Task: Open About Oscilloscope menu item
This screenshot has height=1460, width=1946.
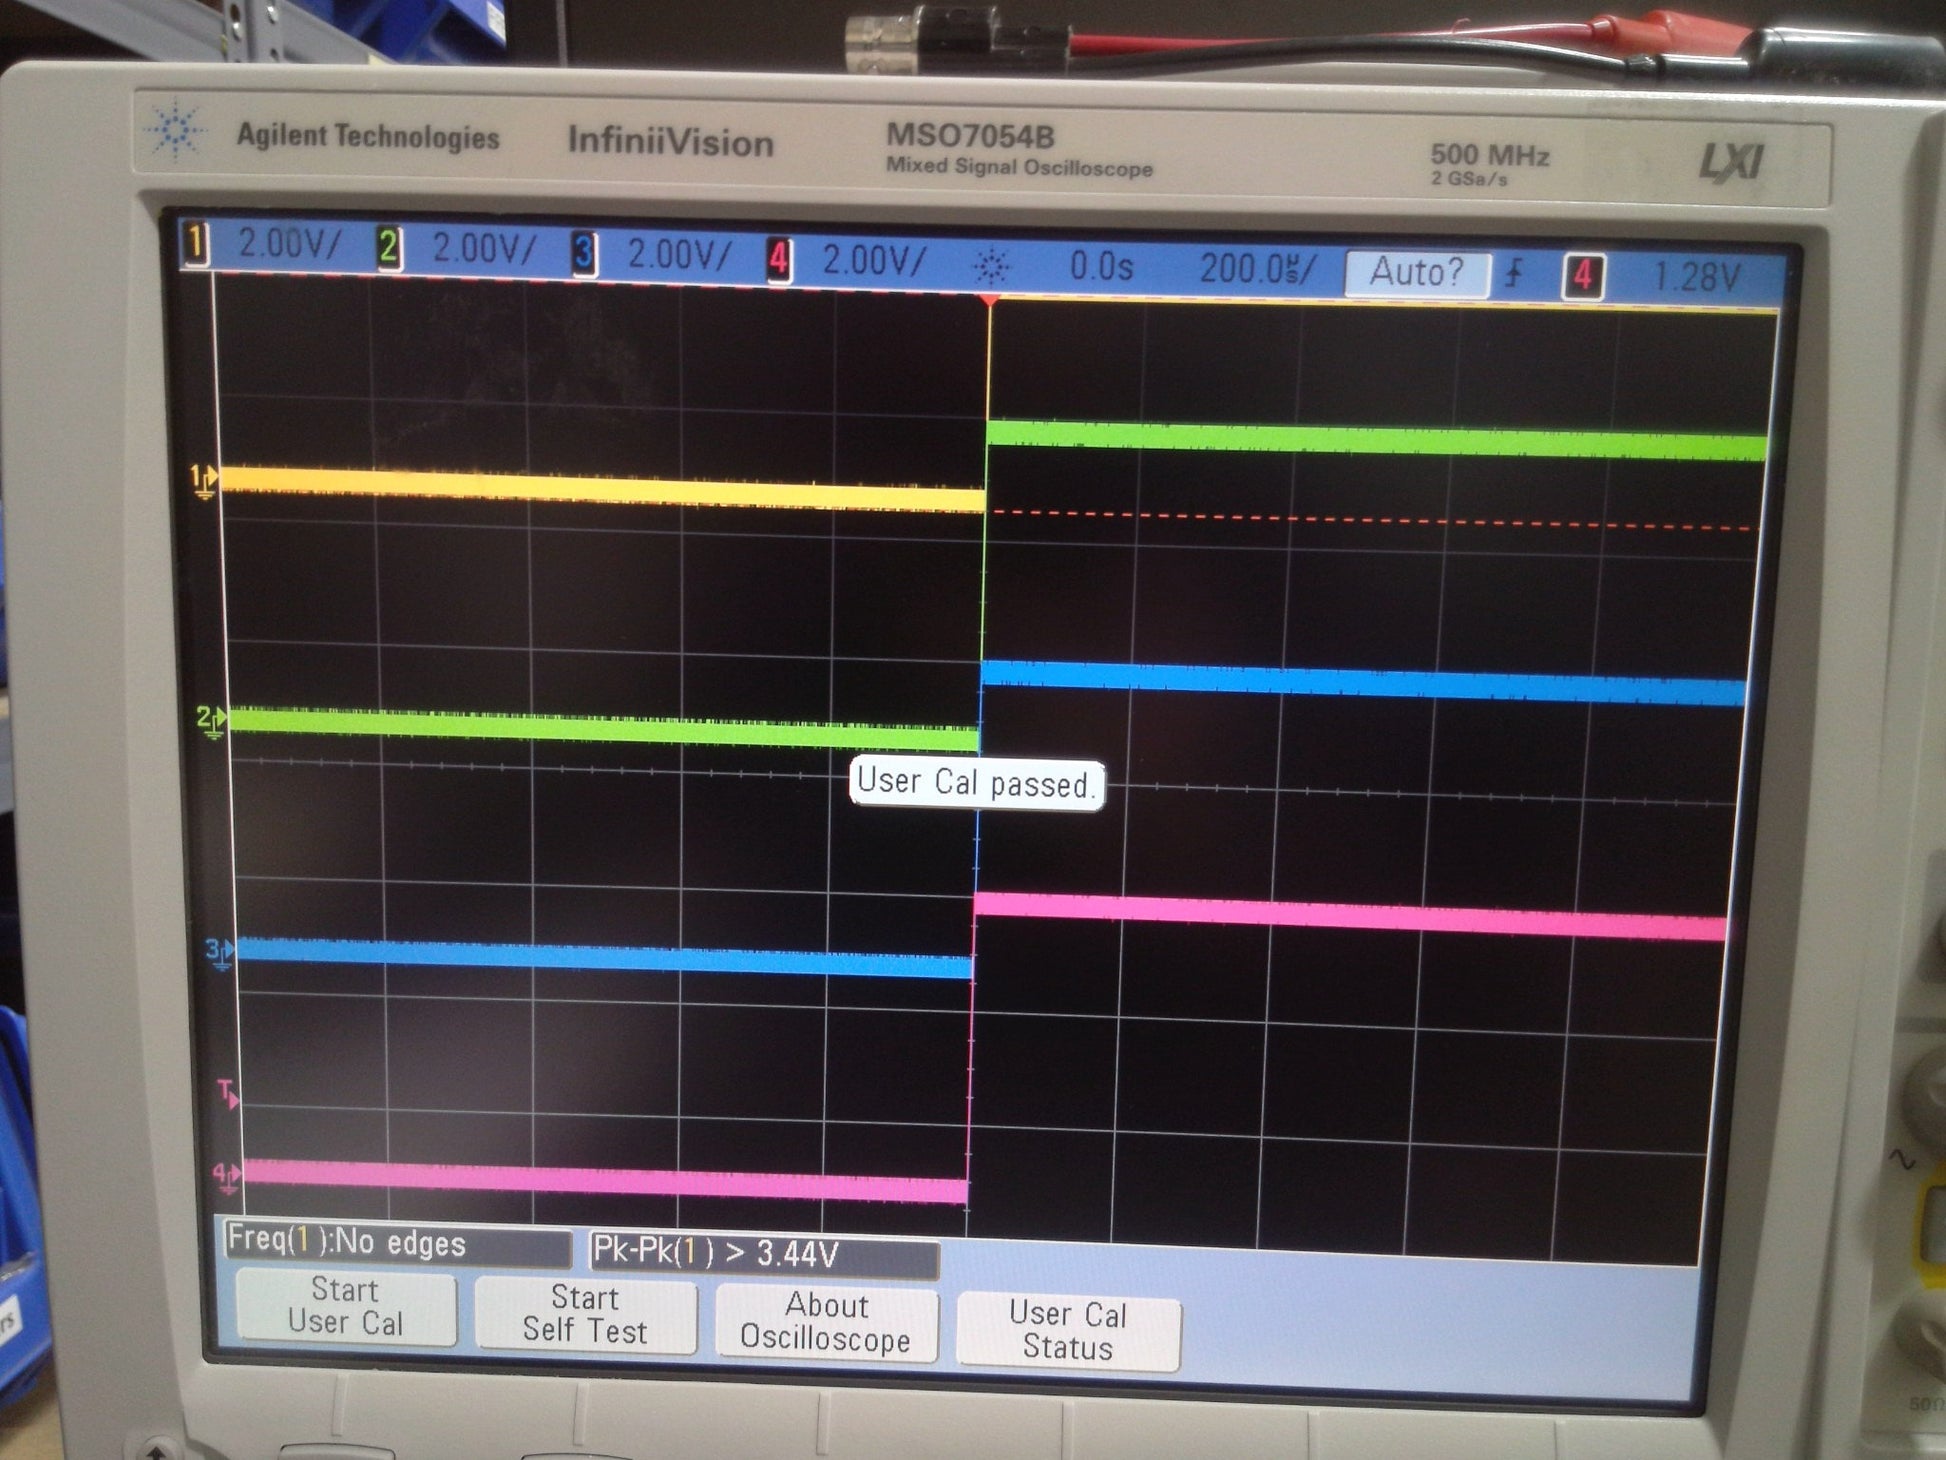Action: click(826, 1322)
